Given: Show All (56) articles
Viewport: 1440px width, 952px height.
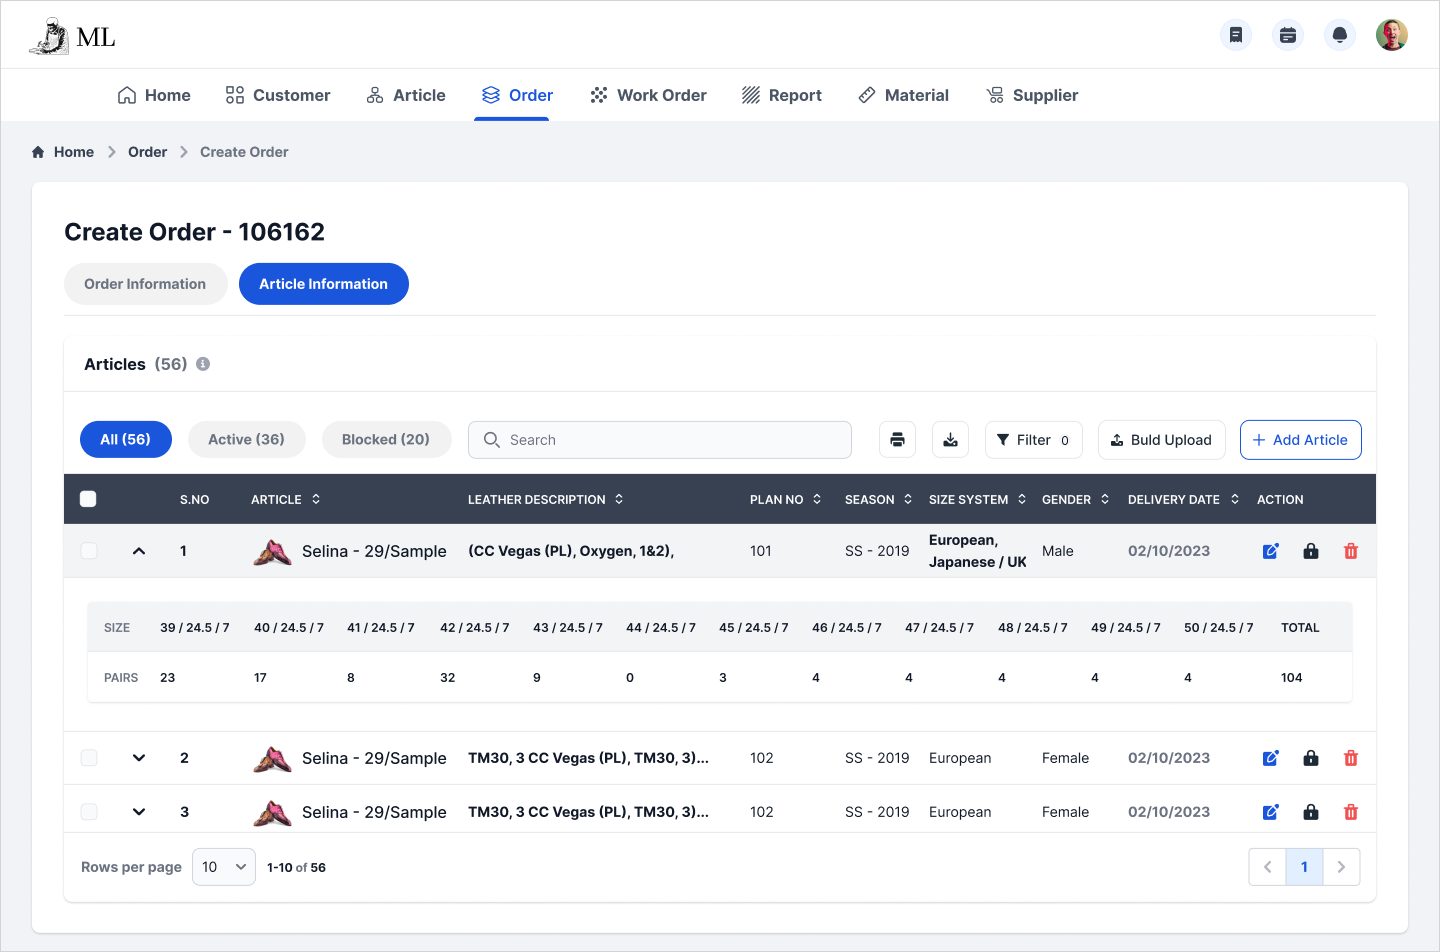Looking at the screenshot, I should (126, 440).
